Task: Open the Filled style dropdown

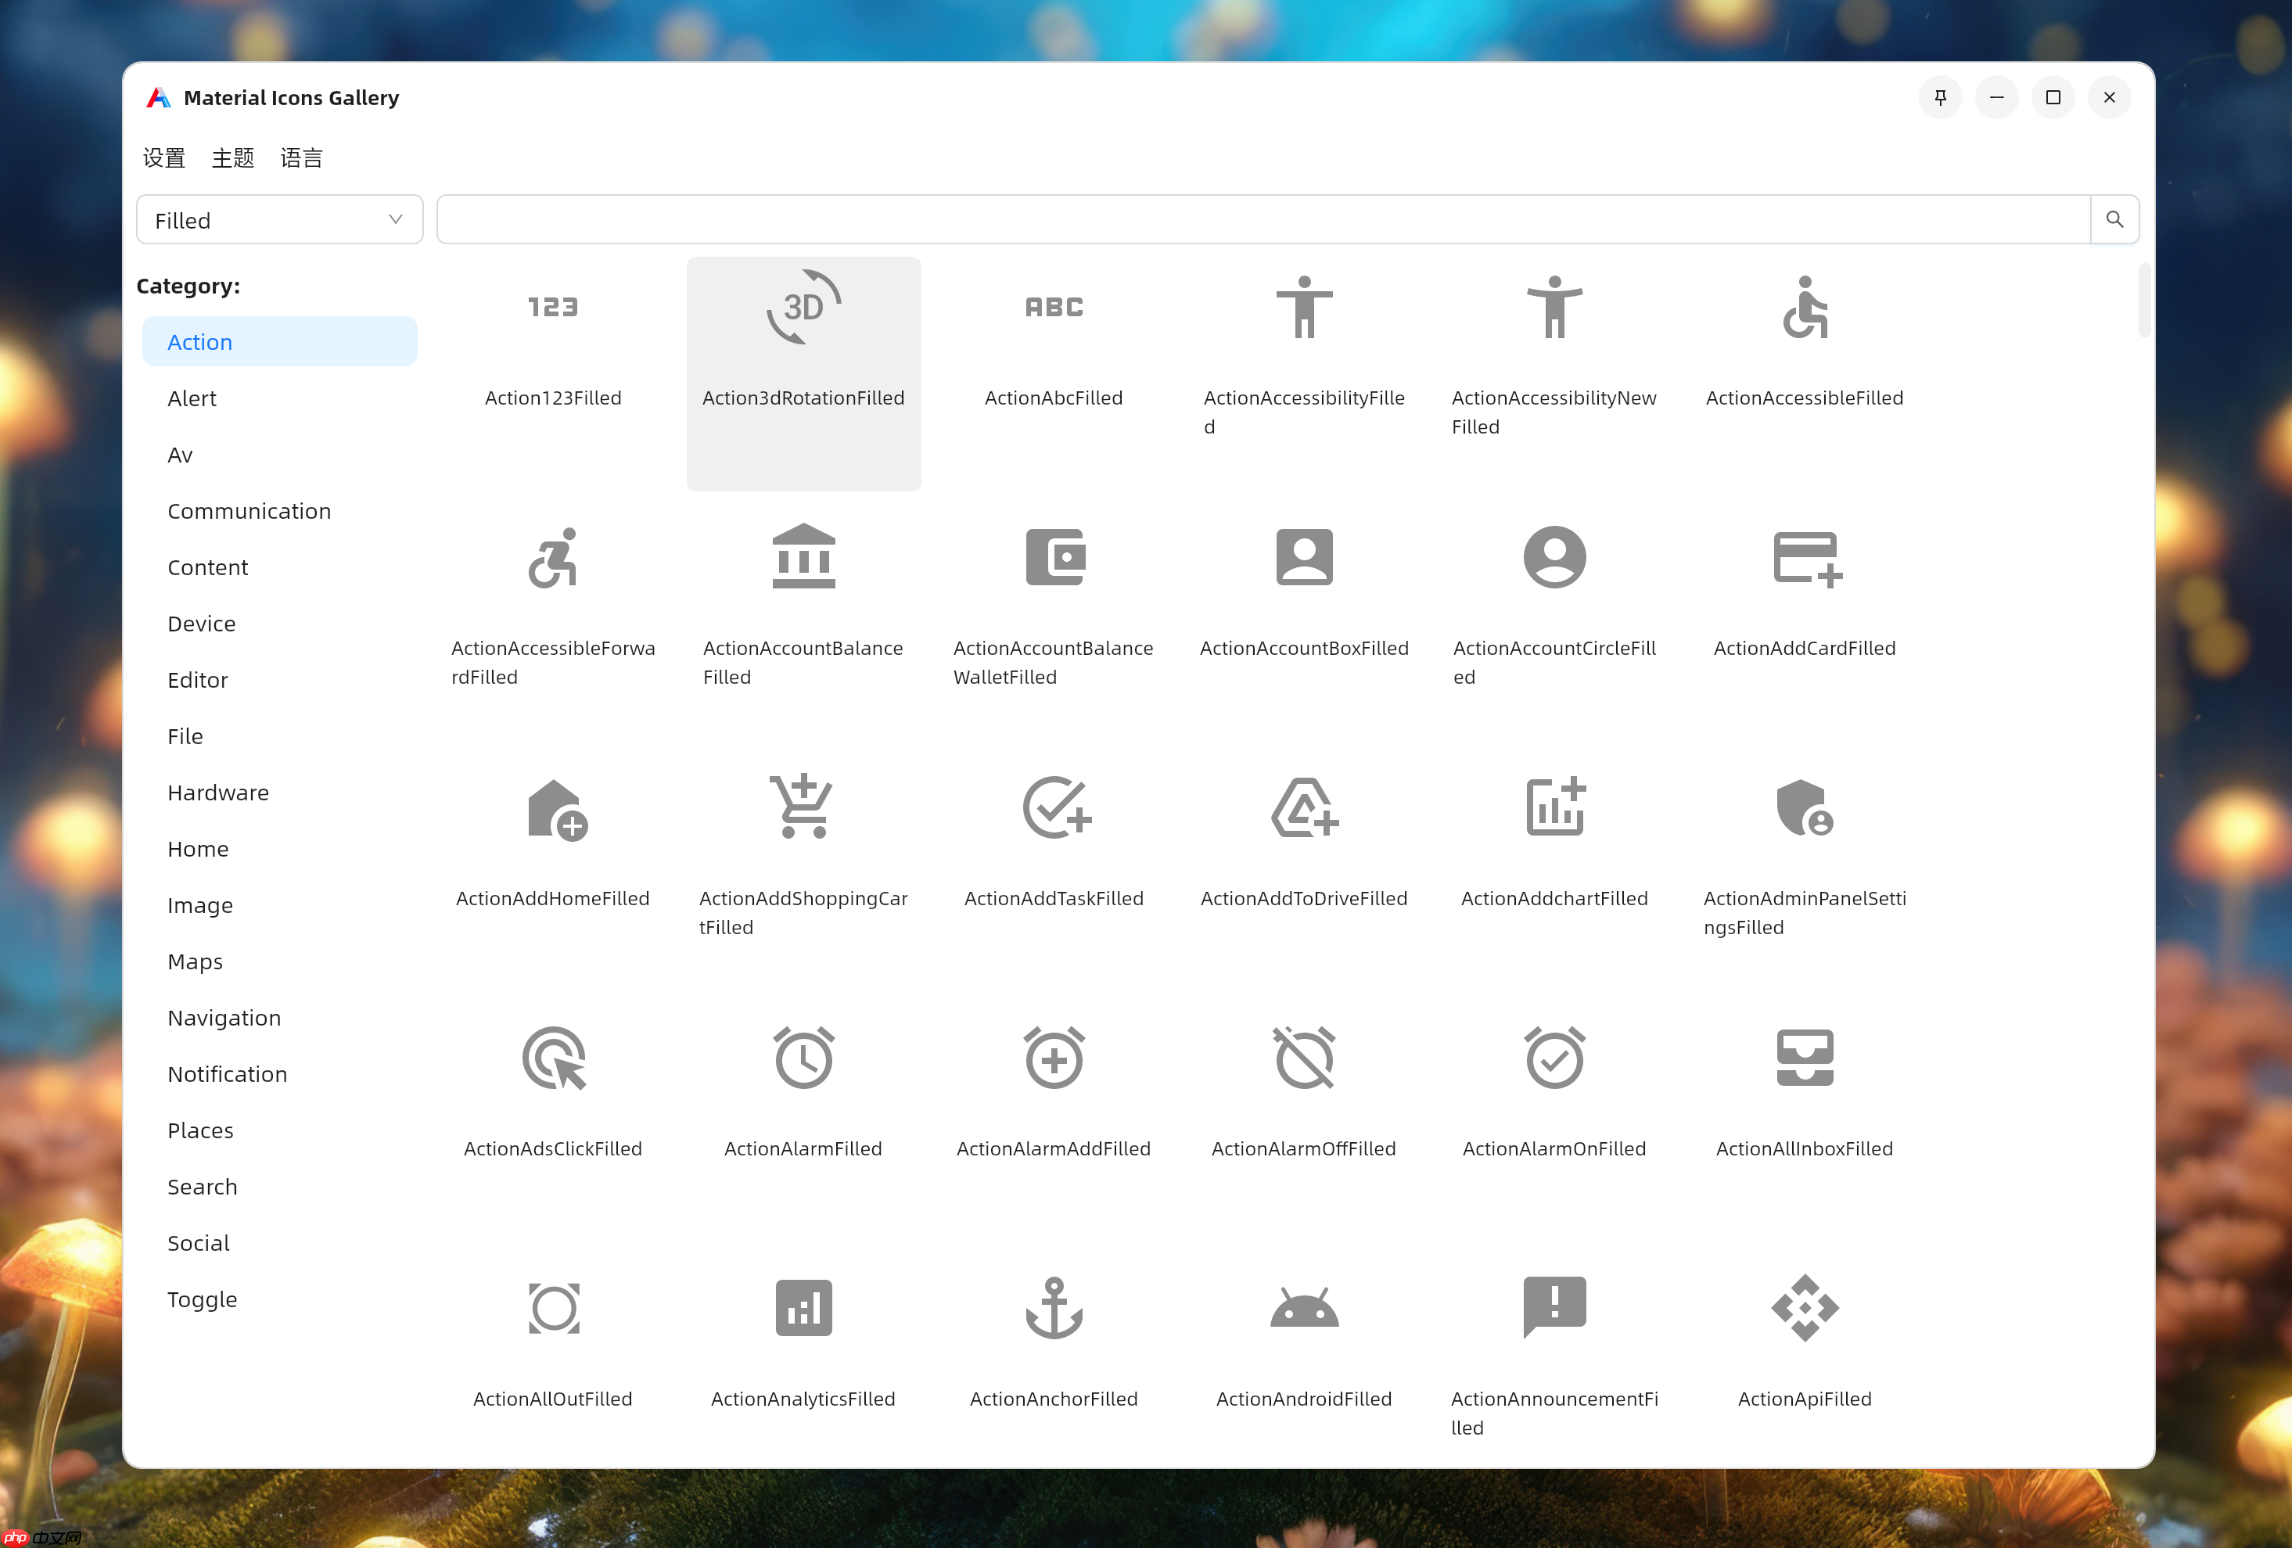Action: (279, 219)
